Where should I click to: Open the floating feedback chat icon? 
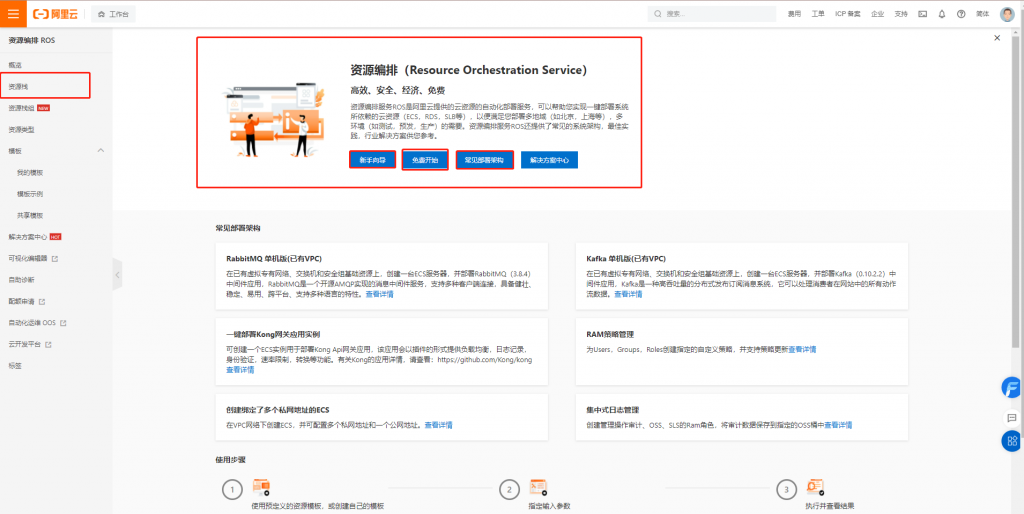coord(1012,417)
